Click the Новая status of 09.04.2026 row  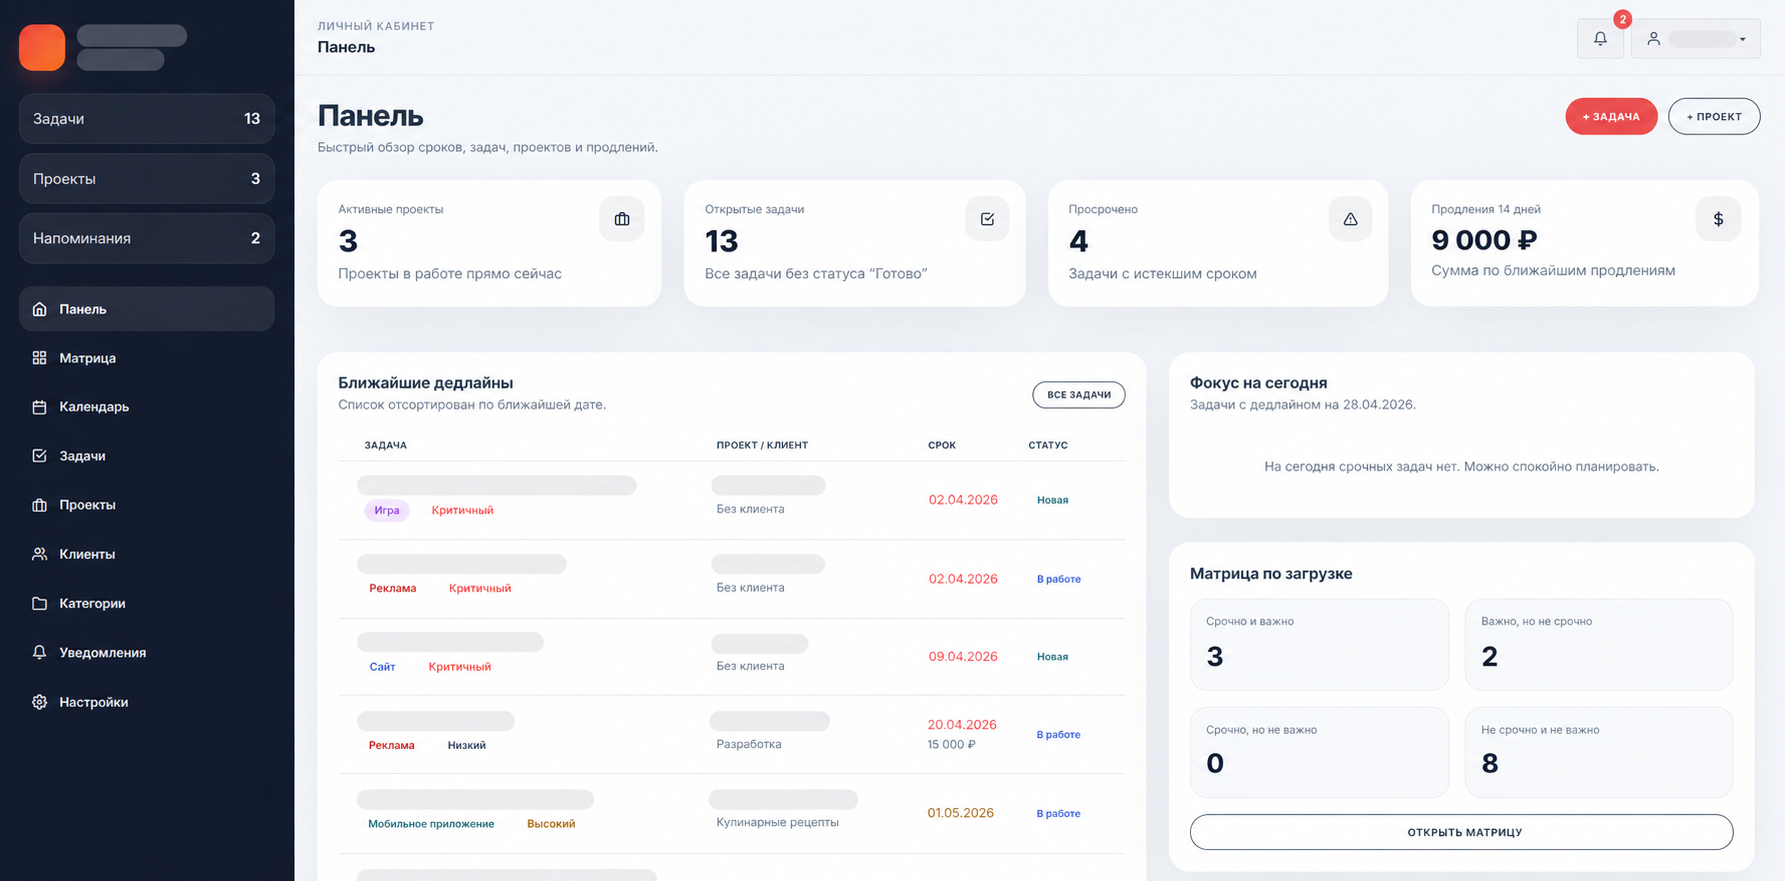coord(1052,657)
